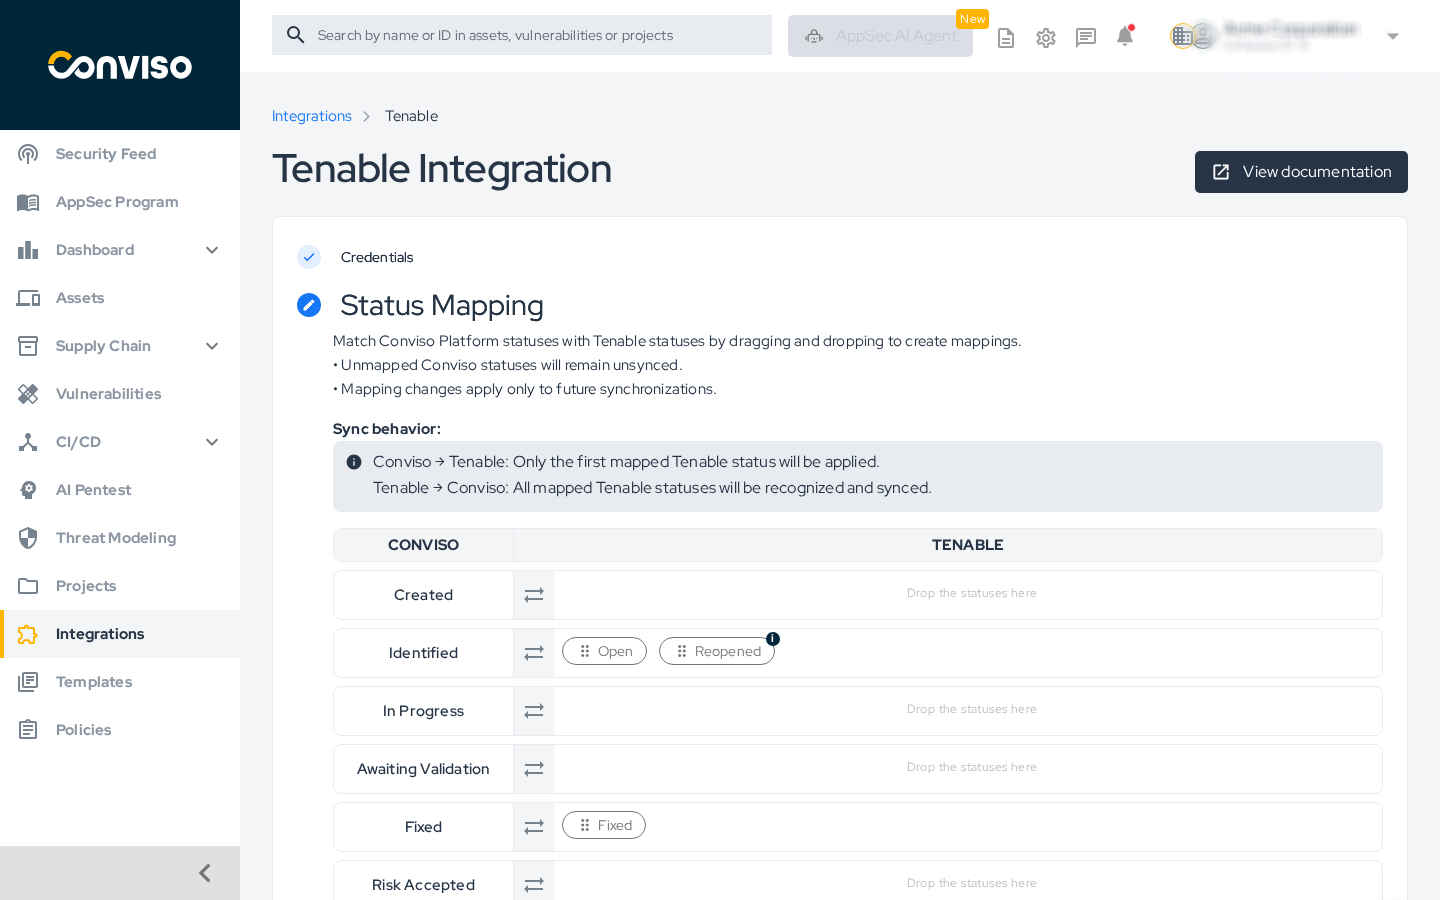Expand the Dashboard chevron
1440x900 pixels.
(212, 250)
